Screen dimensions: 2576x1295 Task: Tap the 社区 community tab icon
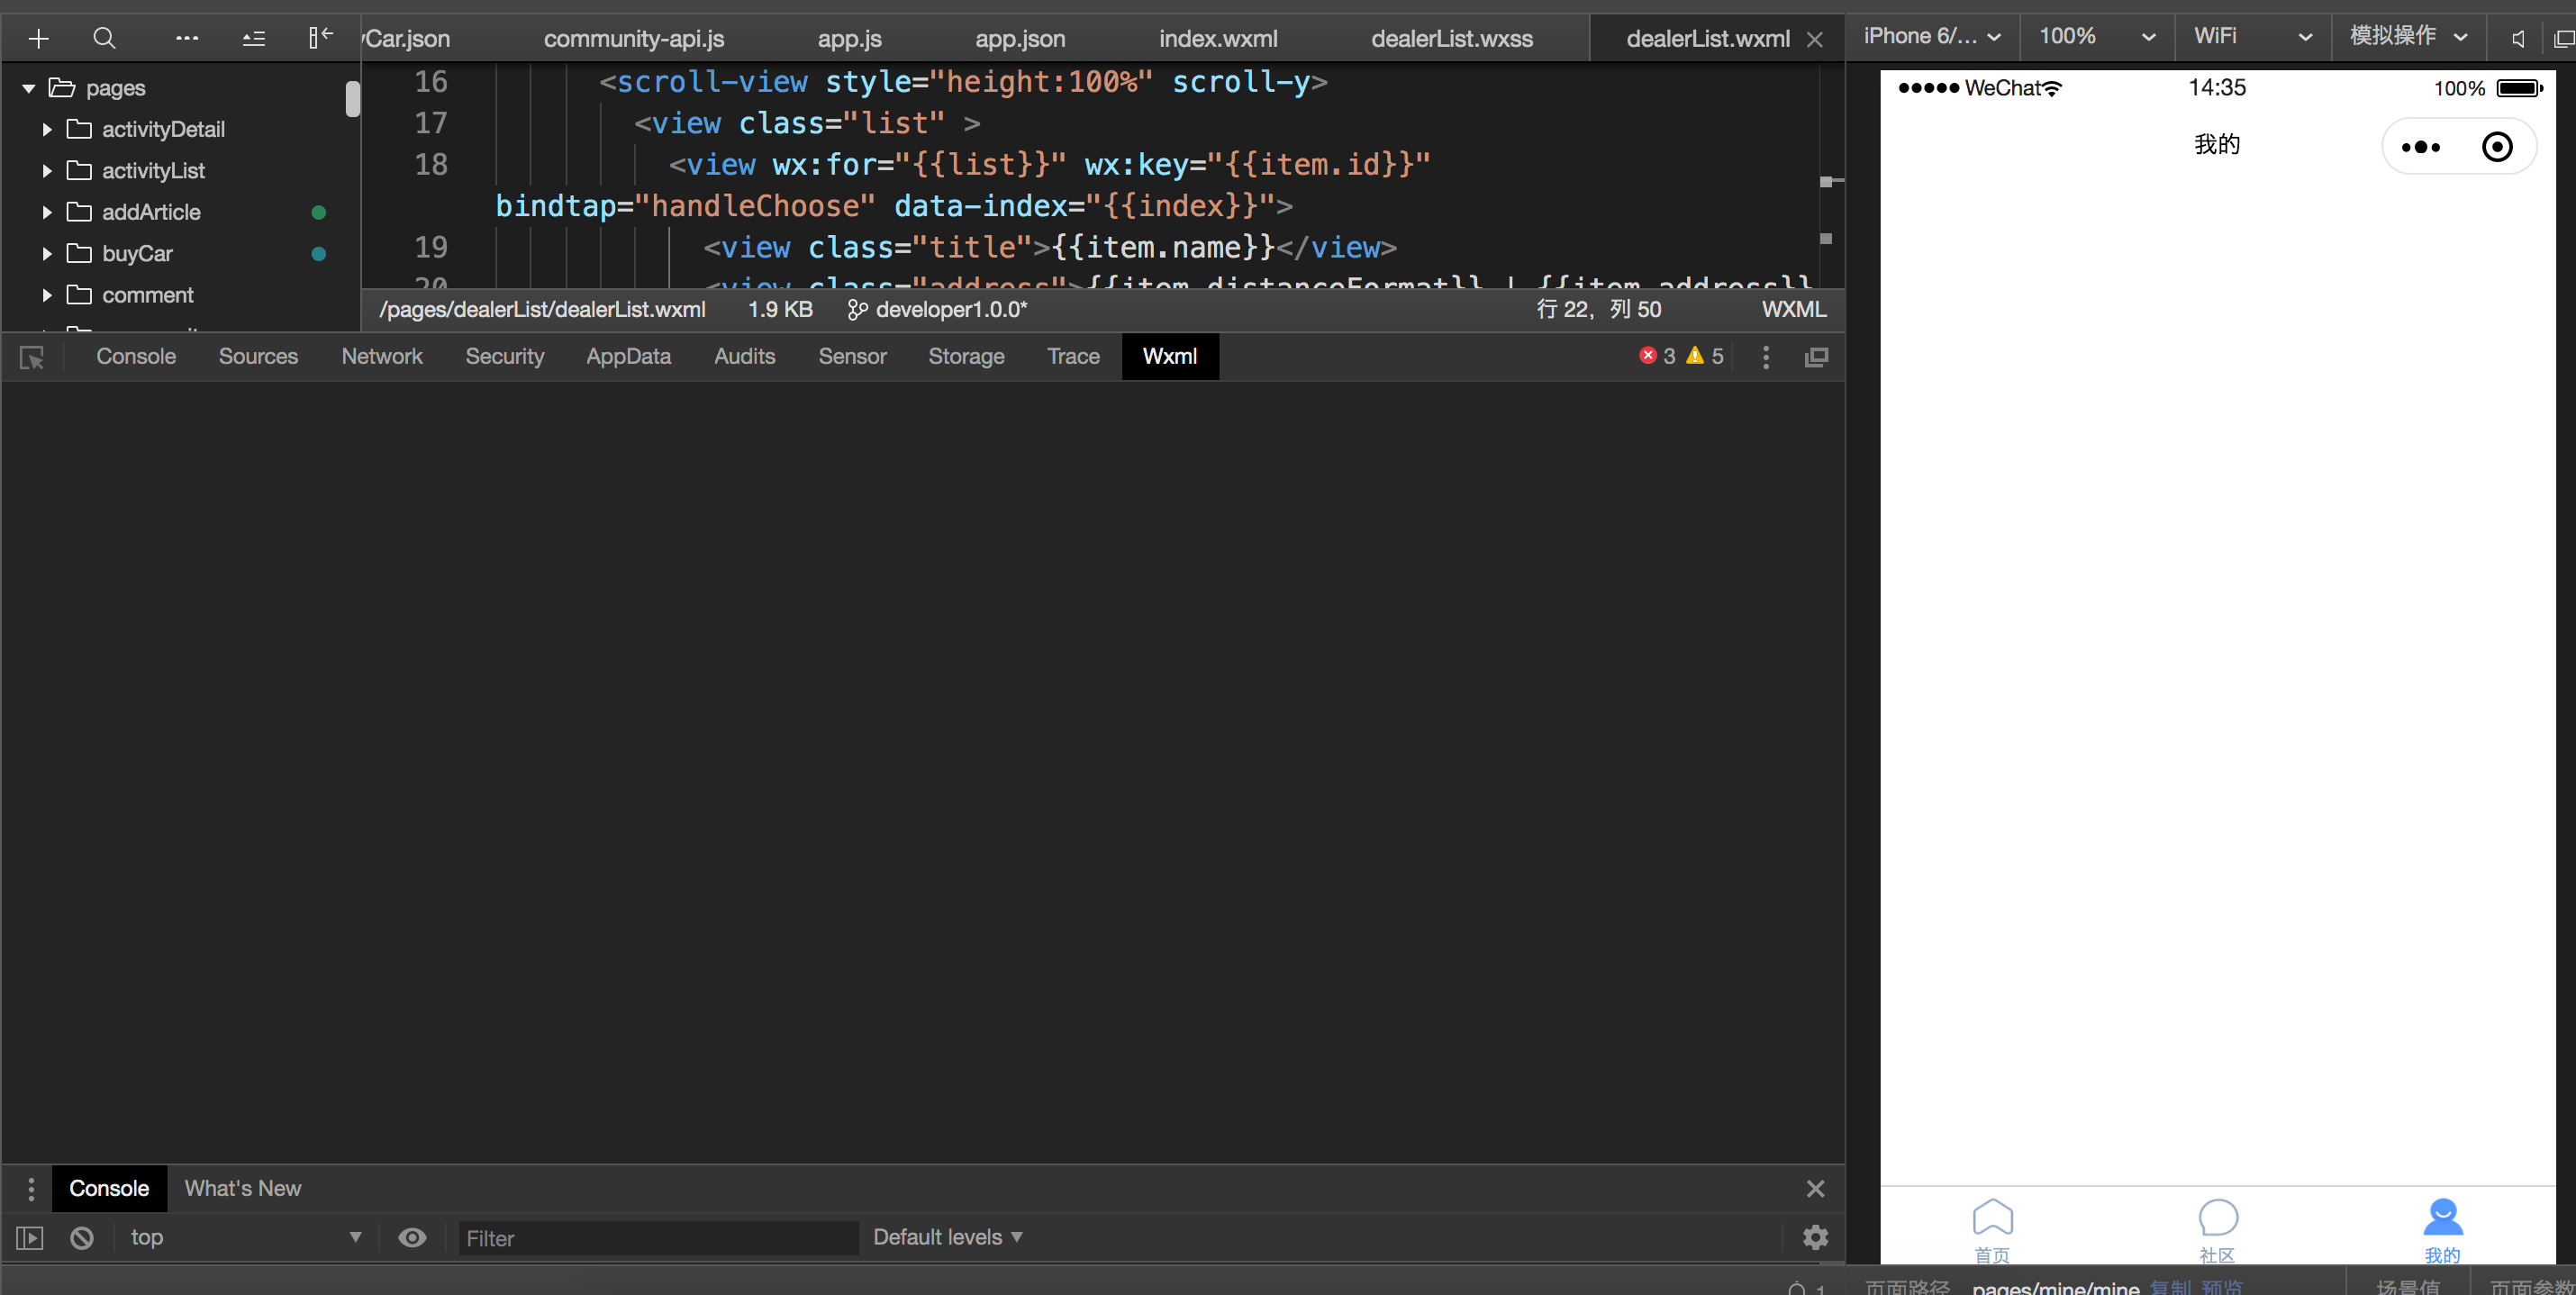(2217, 1229)
